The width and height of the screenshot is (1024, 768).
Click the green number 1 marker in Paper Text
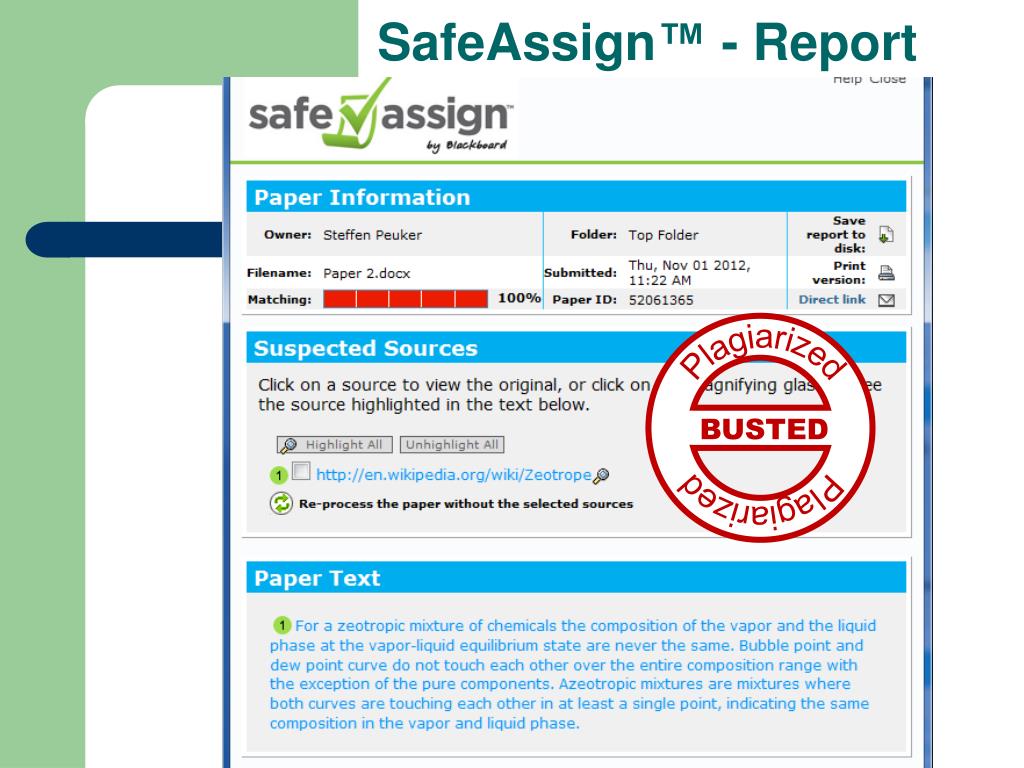pos(281,625)
